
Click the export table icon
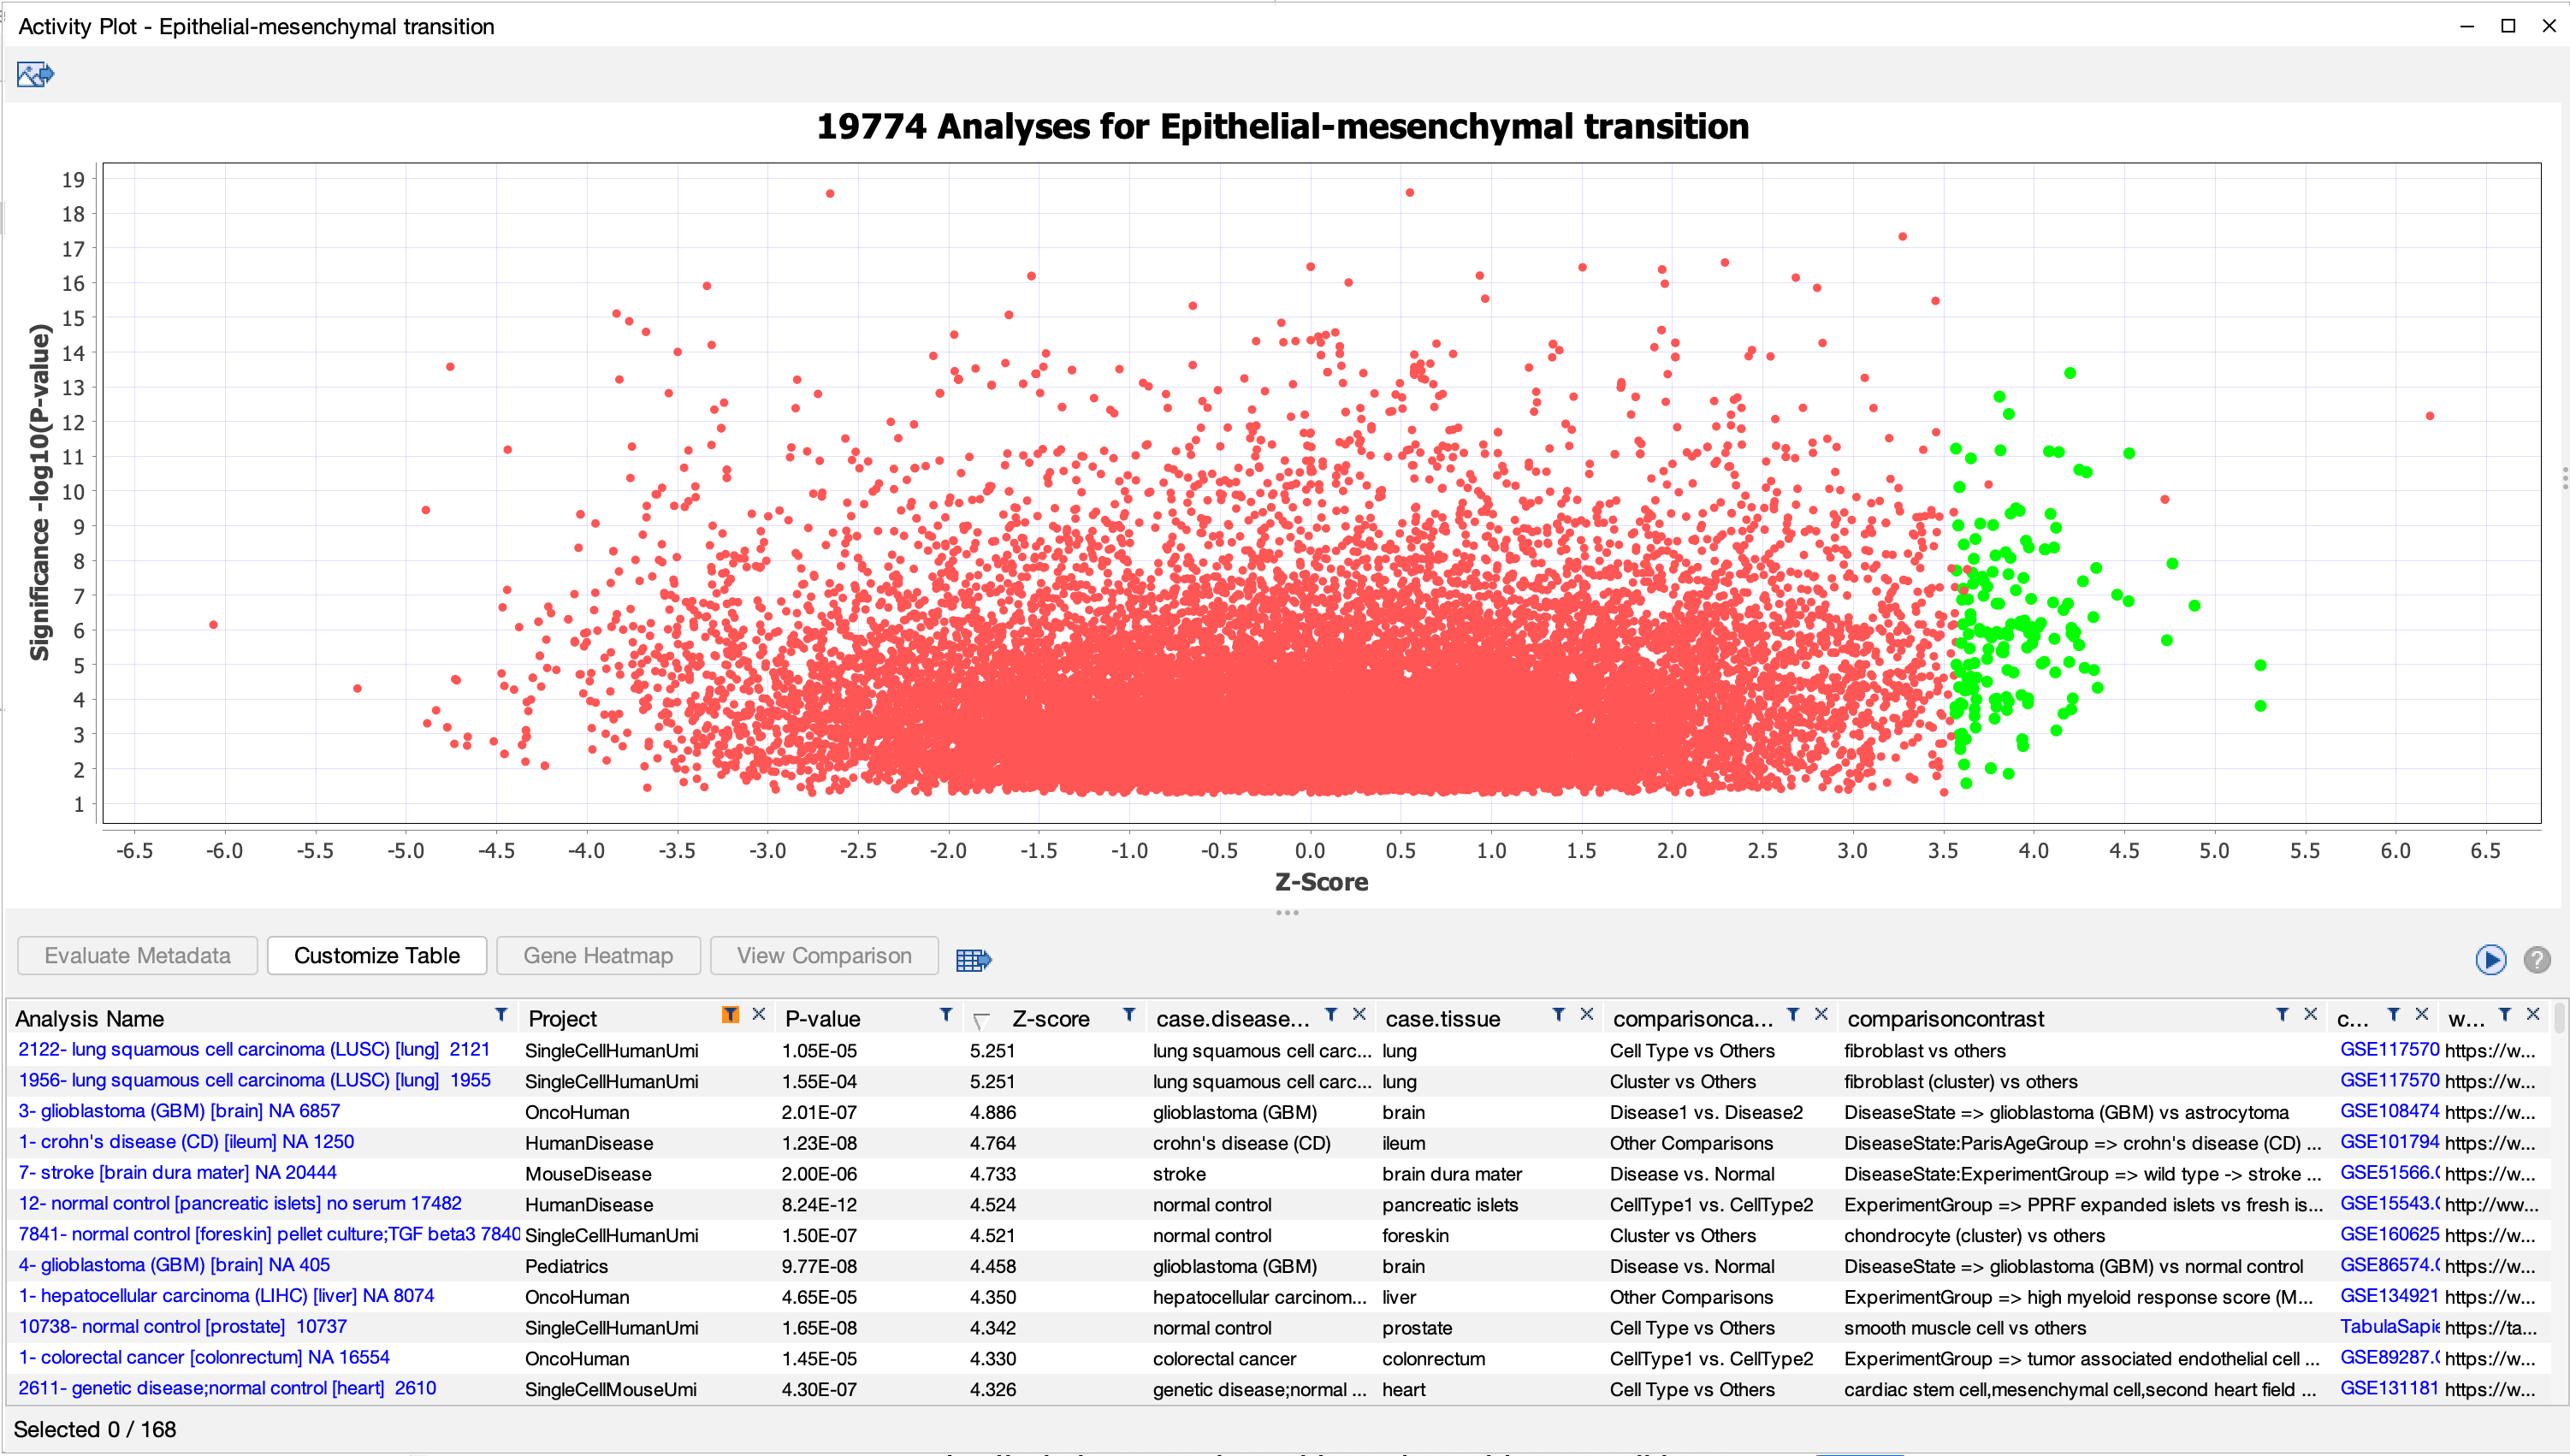(972, 959)
